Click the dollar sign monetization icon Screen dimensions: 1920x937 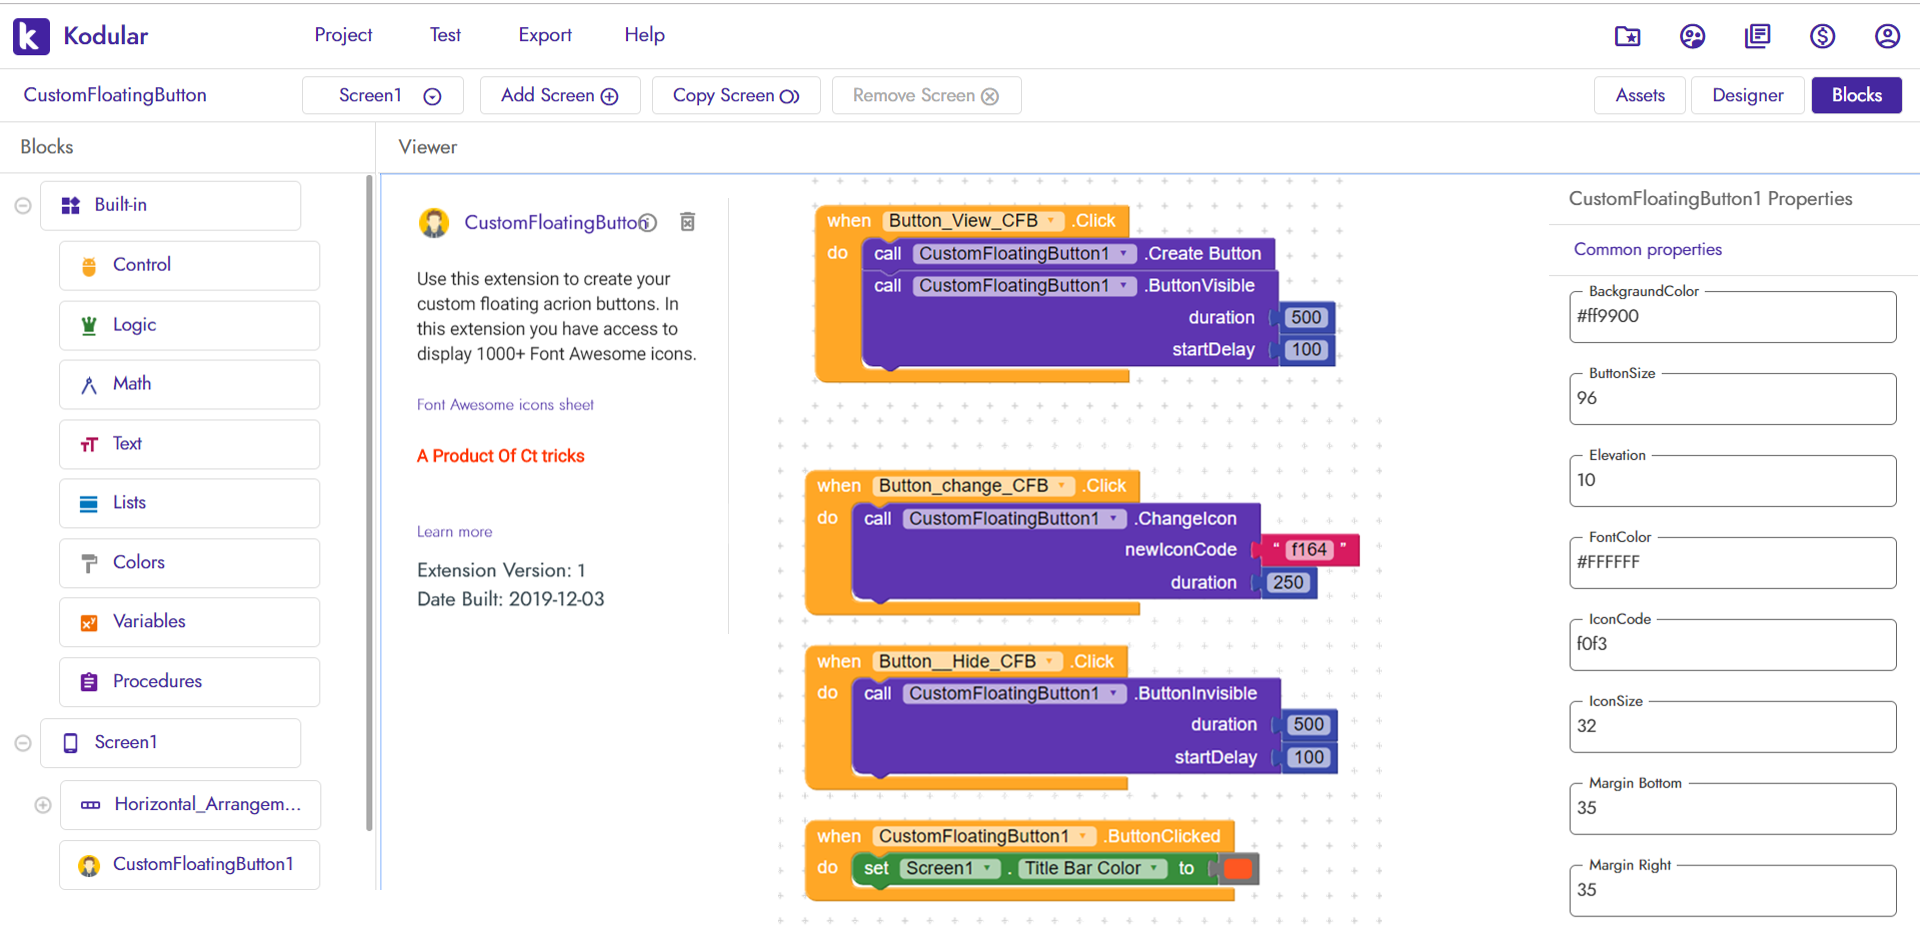tap(1822, 36)
